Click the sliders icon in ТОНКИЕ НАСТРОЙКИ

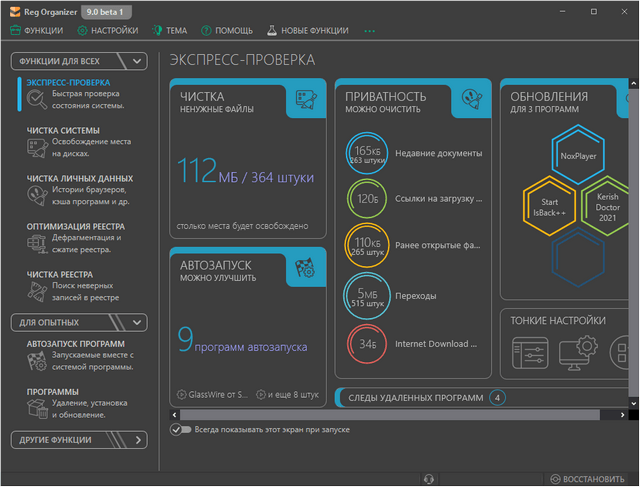[529, 351]
